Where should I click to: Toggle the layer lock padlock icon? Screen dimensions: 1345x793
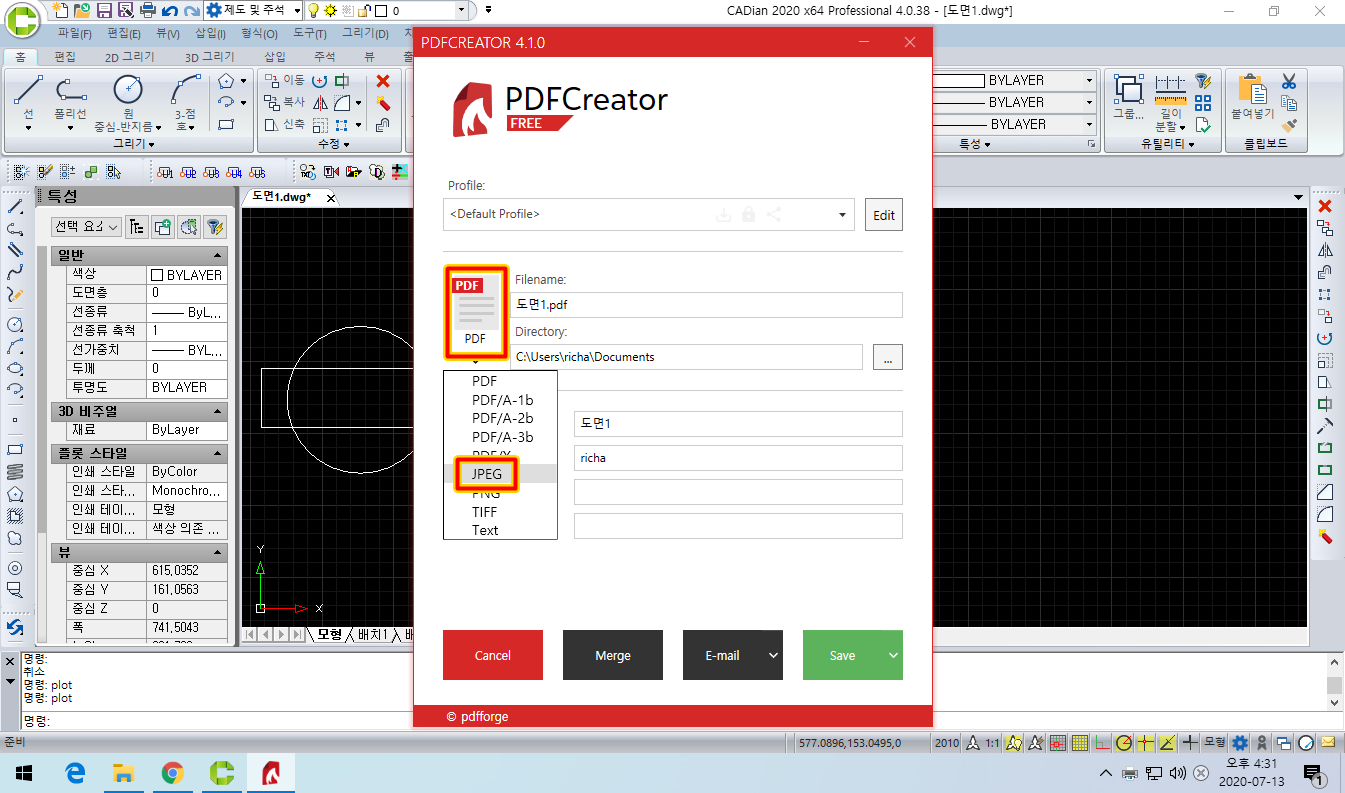(364, 11)
